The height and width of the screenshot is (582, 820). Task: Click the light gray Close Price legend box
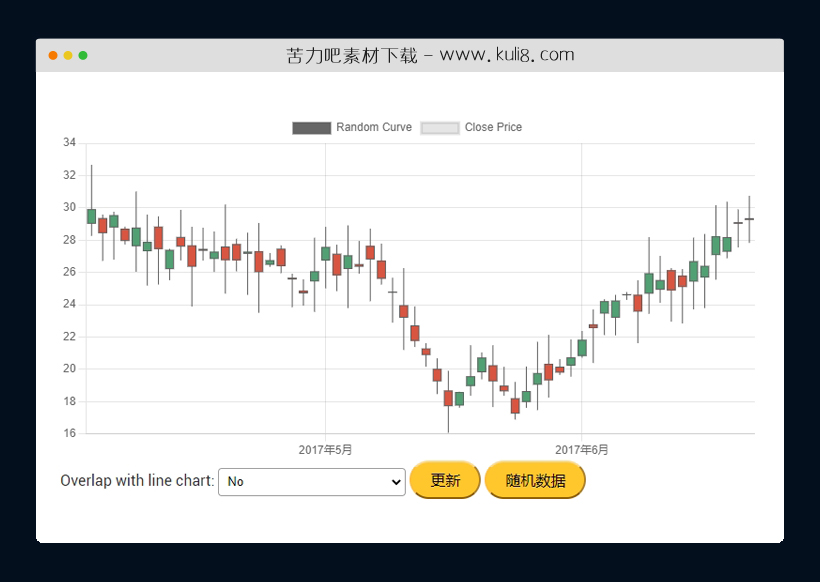440,128
